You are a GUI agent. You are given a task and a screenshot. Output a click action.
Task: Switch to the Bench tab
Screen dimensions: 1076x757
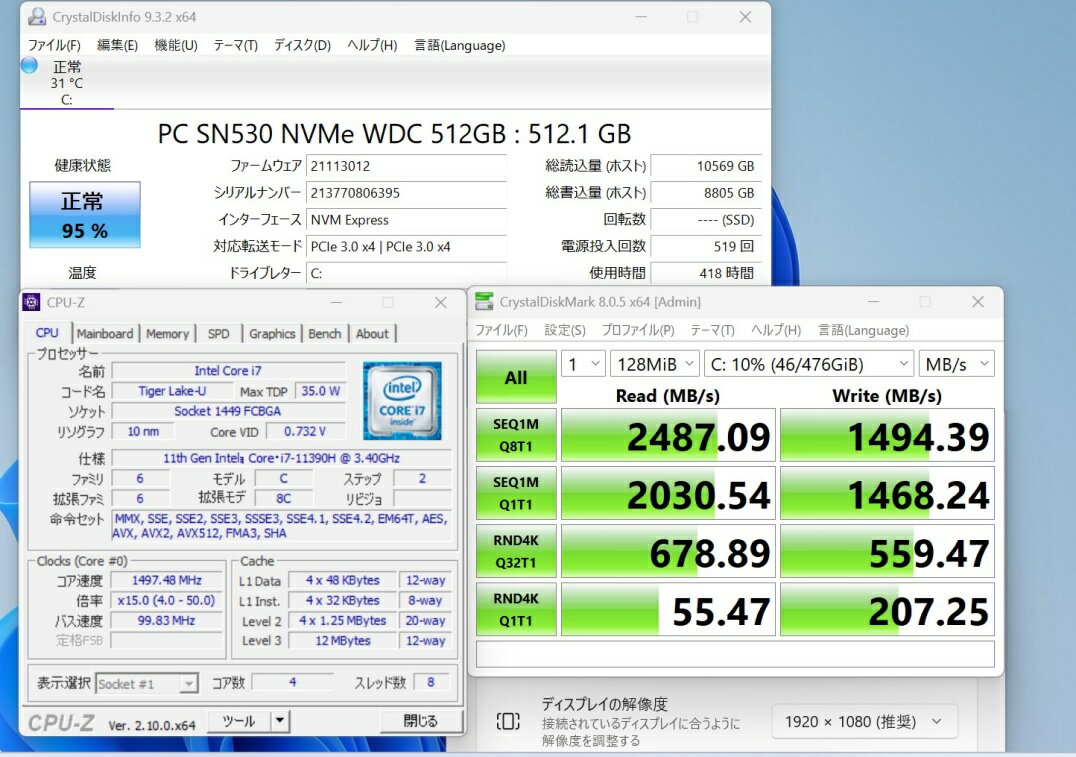(325, 334)
